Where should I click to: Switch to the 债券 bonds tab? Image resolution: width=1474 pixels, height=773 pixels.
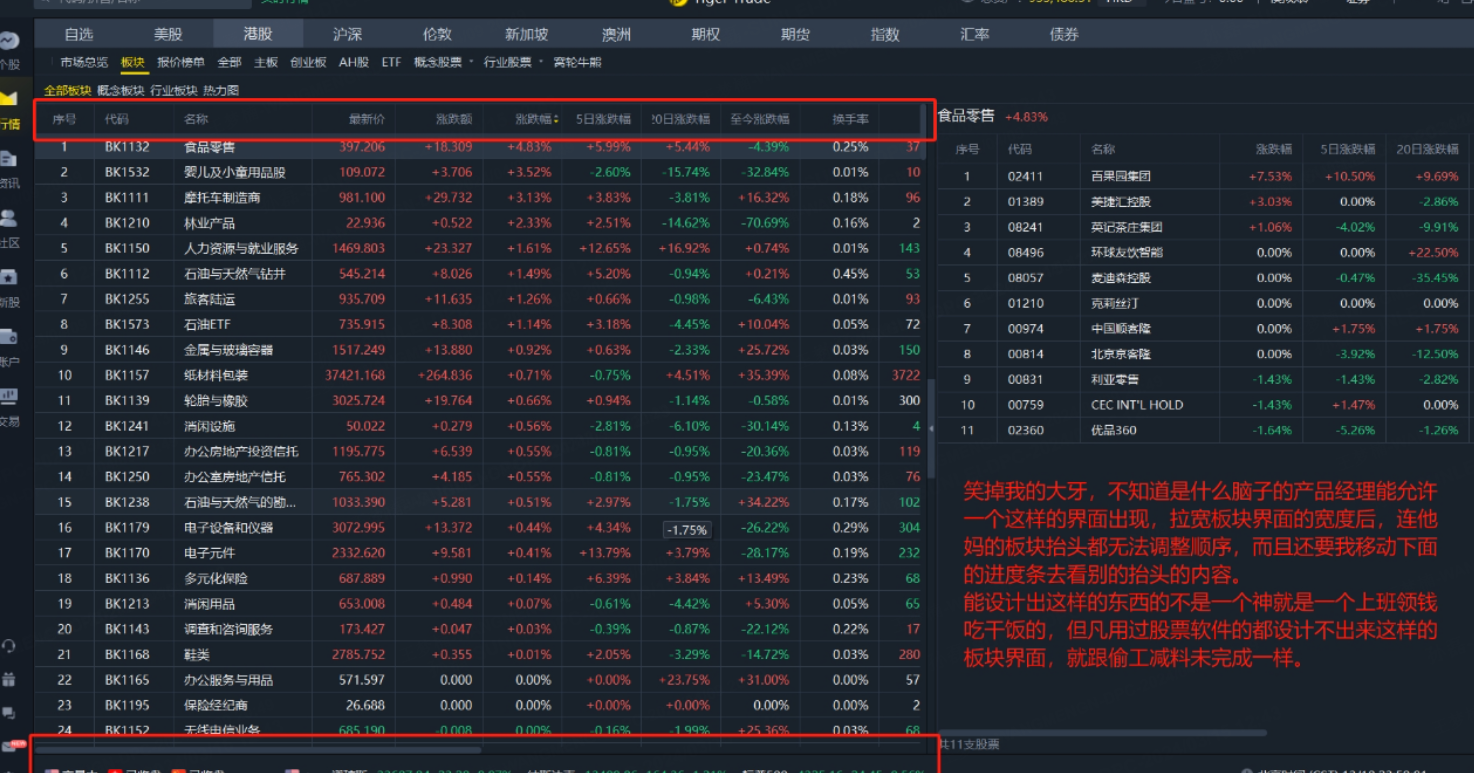(x=1064, y=34)
